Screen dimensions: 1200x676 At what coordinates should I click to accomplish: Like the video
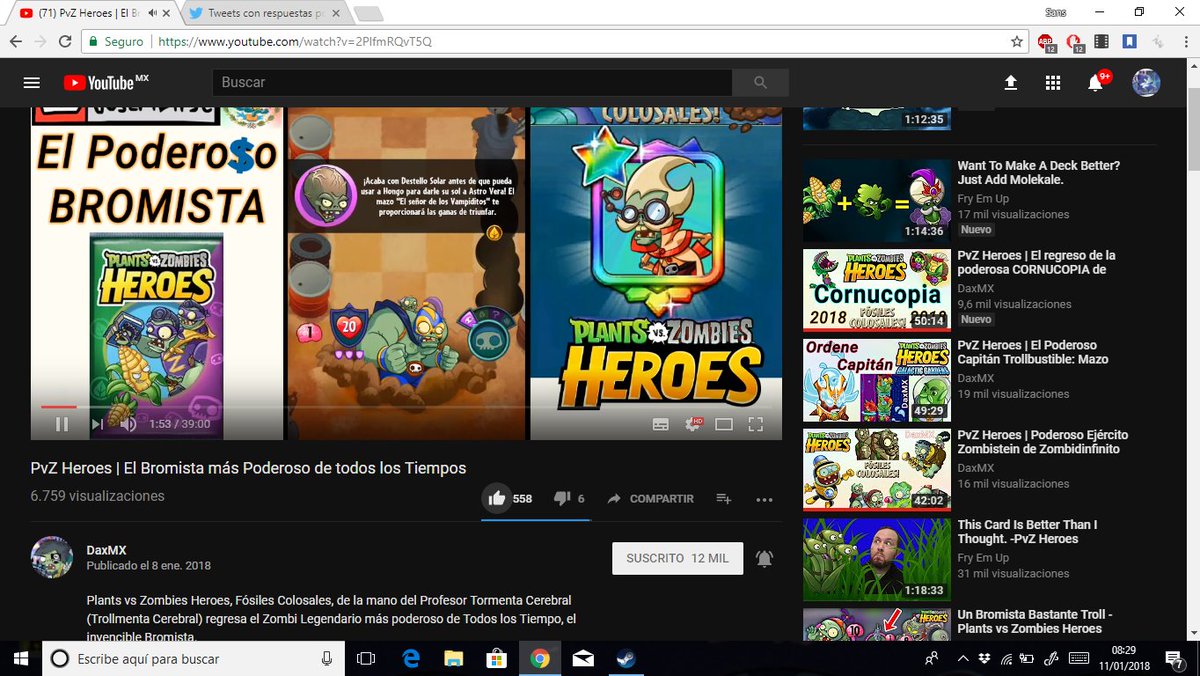coord(497,498)
